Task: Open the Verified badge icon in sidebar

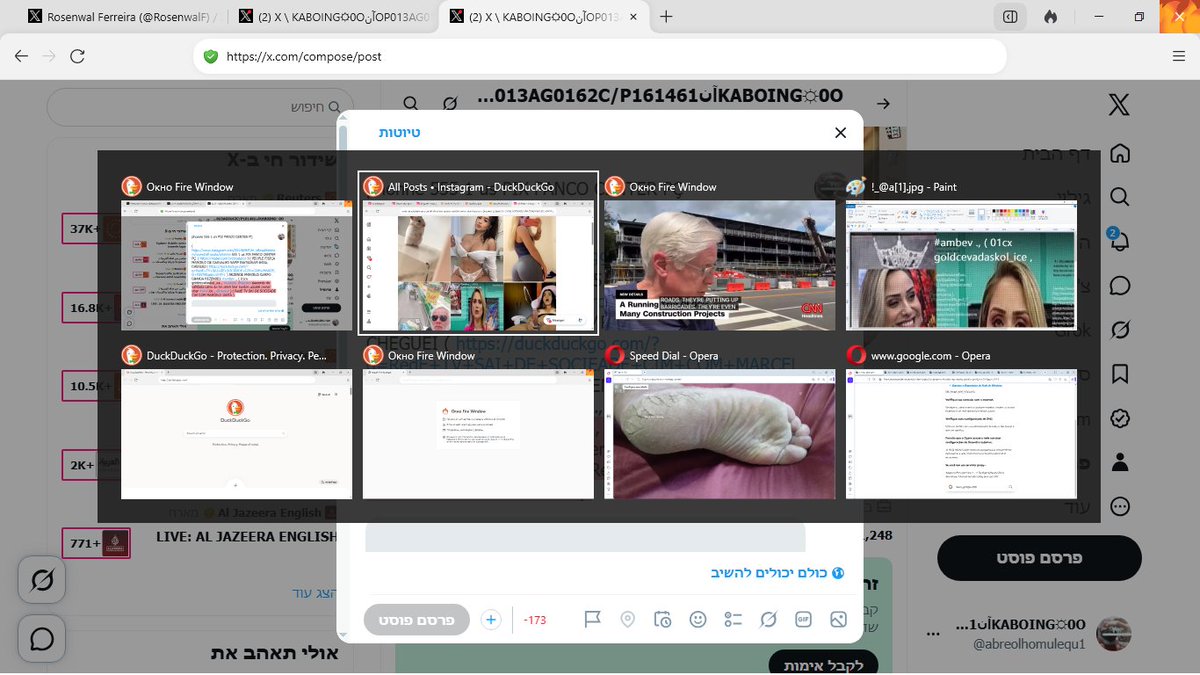Action: [1120, 417]
